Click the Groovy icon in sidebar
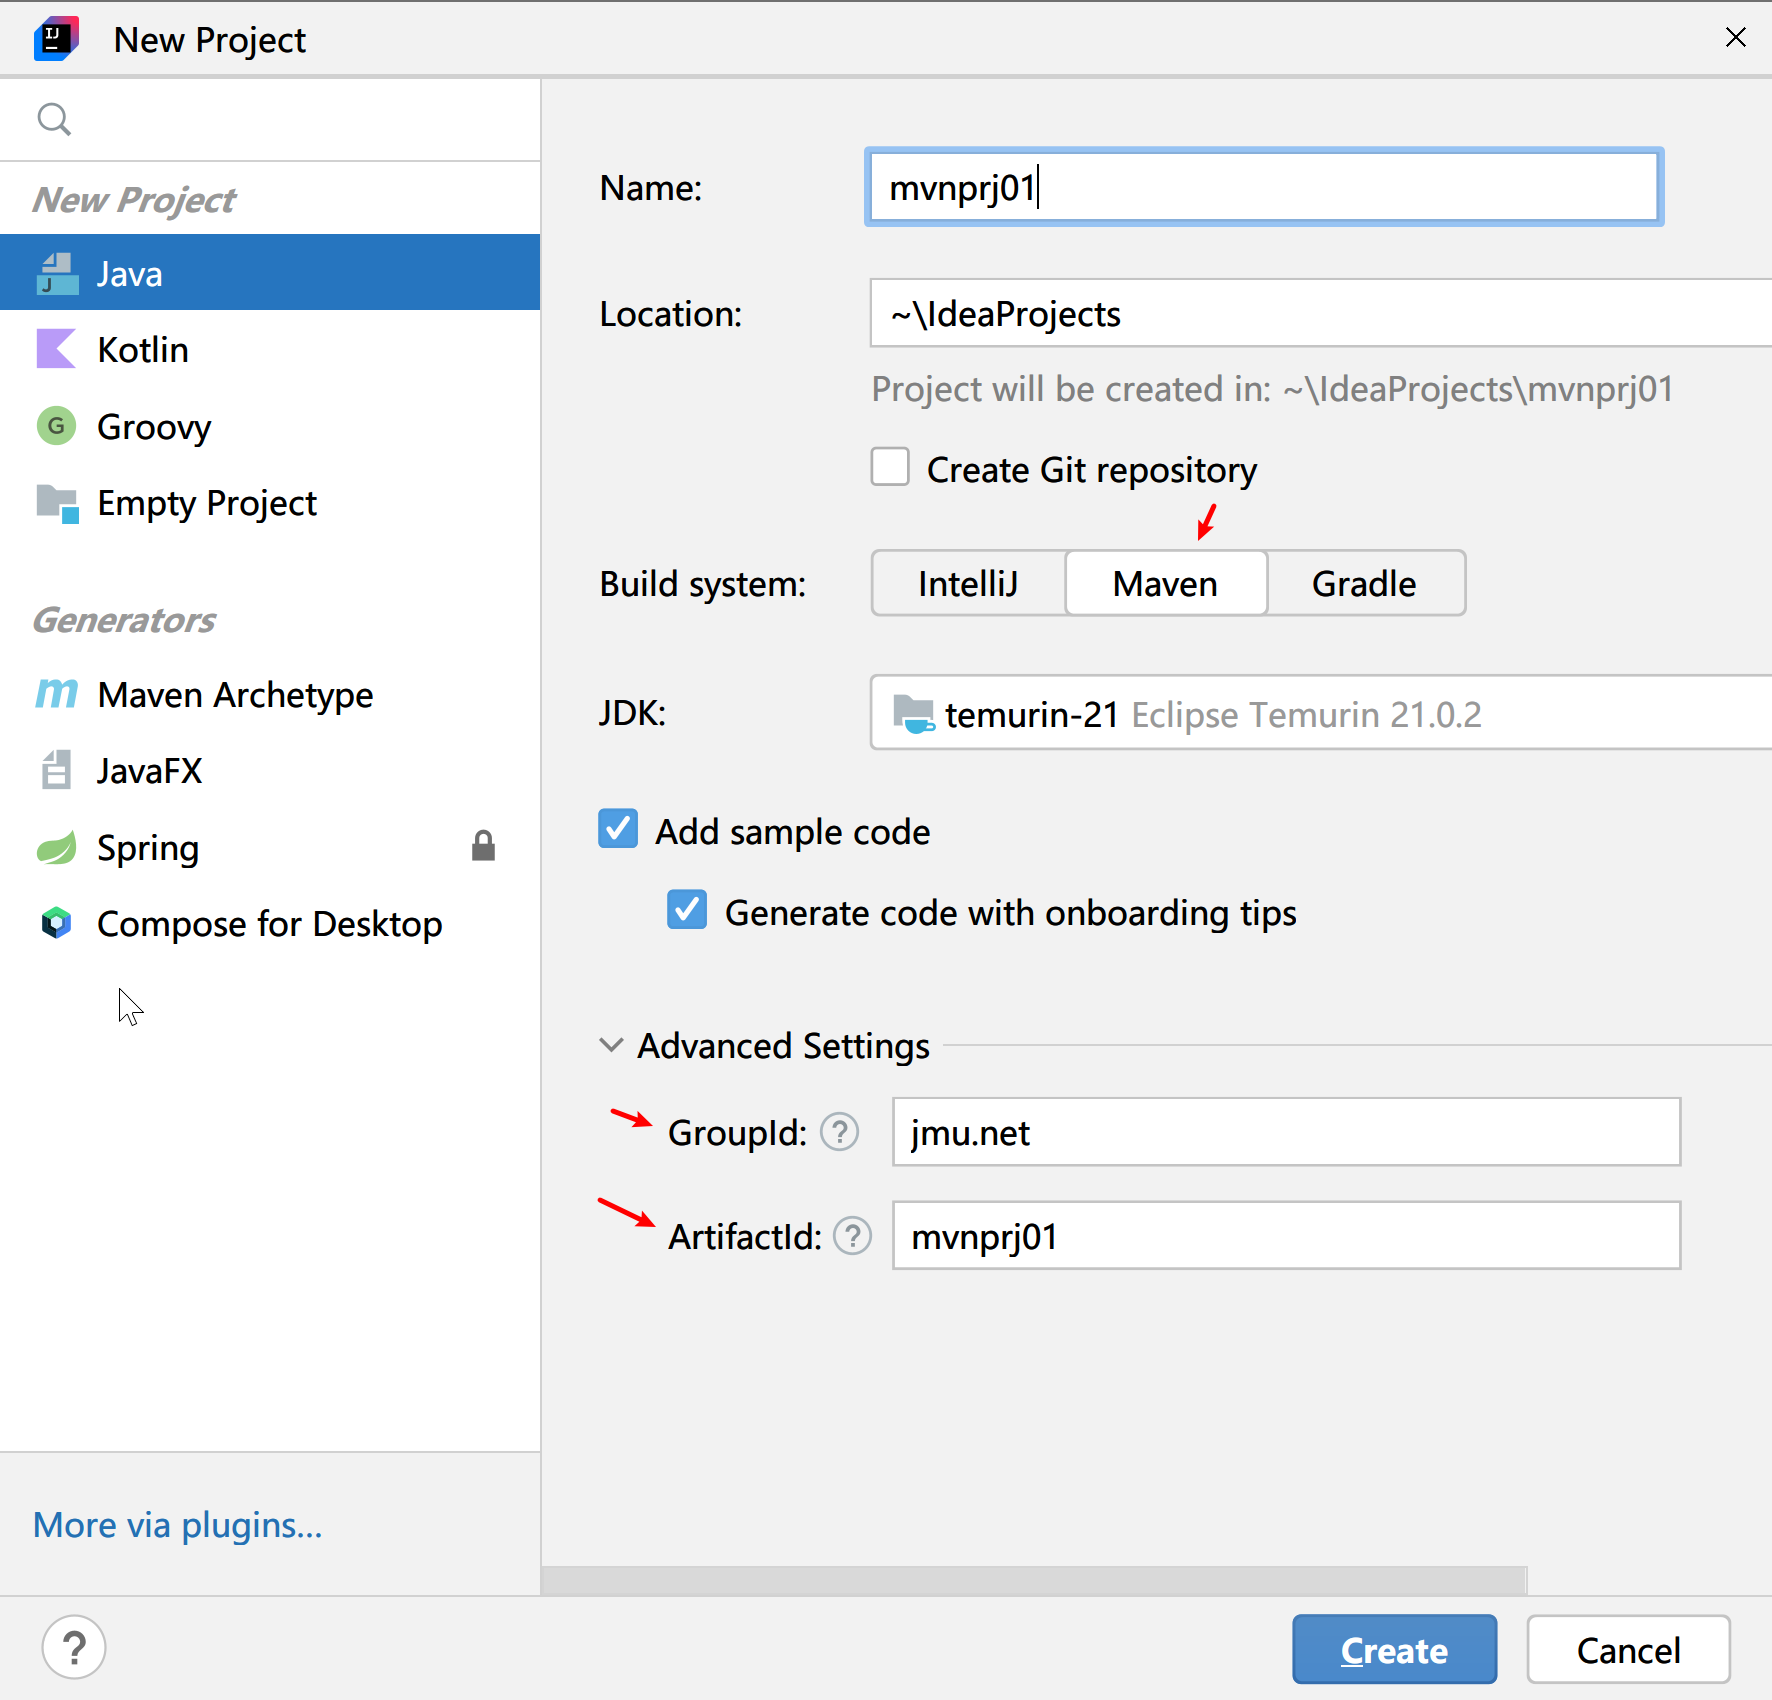Image resolution: width=1772 pixels, height=1700 pixels. 56,427
